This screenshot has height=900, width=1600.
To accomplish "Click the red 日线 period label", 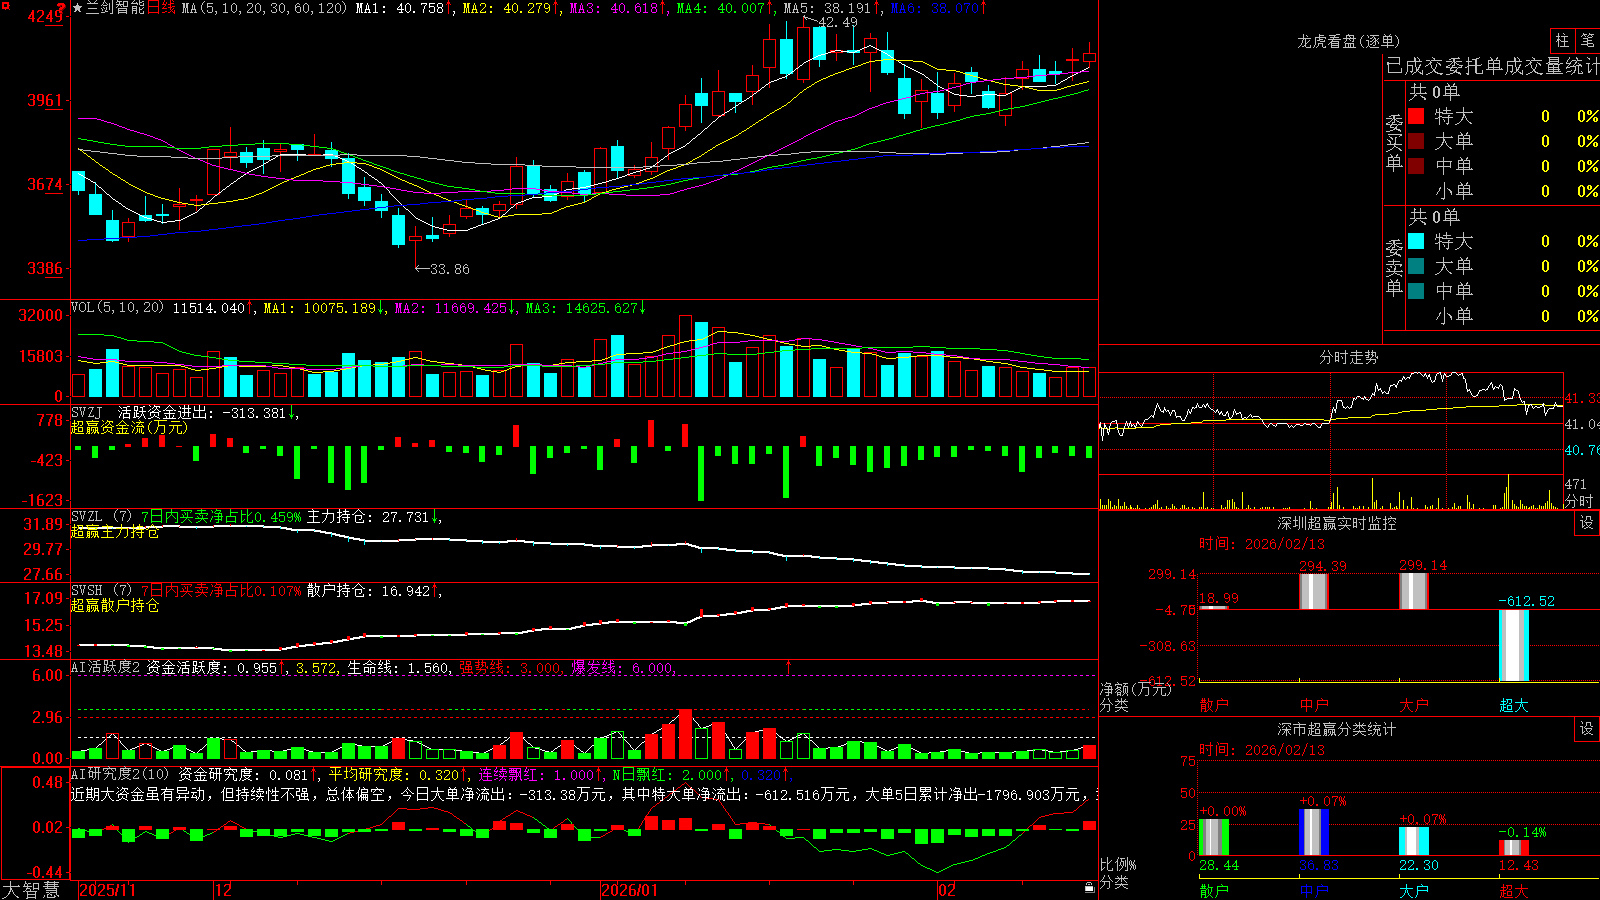I will pos(161,8).
